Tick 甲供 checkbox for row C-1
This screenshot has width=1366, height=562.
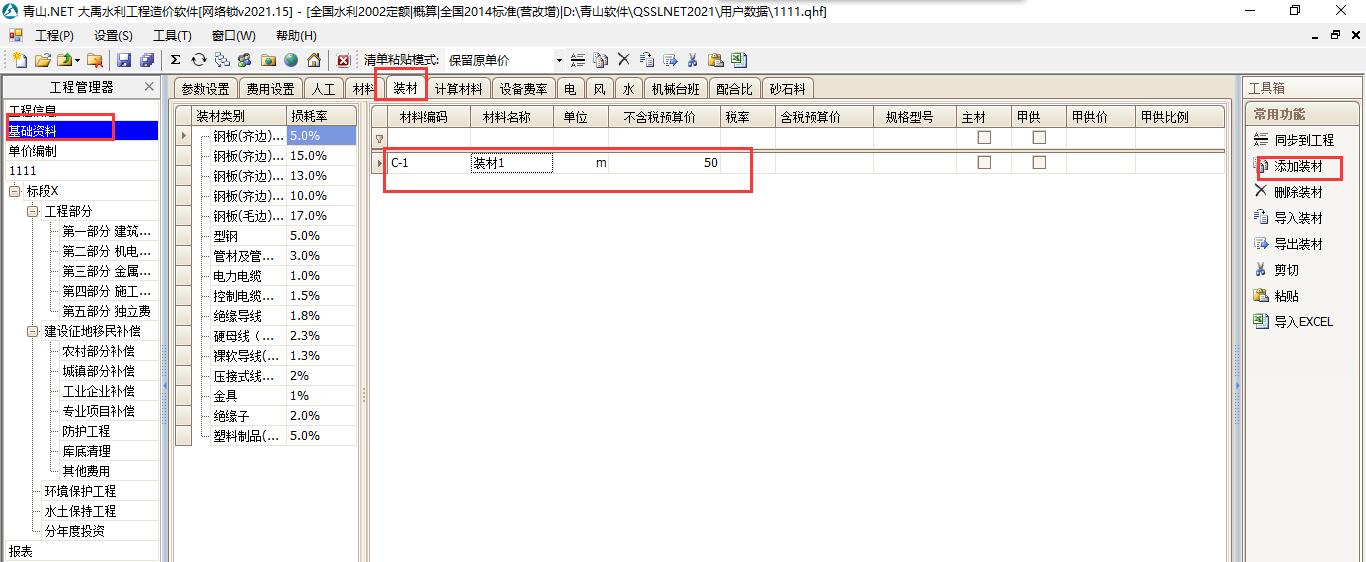pyautogui.click(x=1039, y=162)
